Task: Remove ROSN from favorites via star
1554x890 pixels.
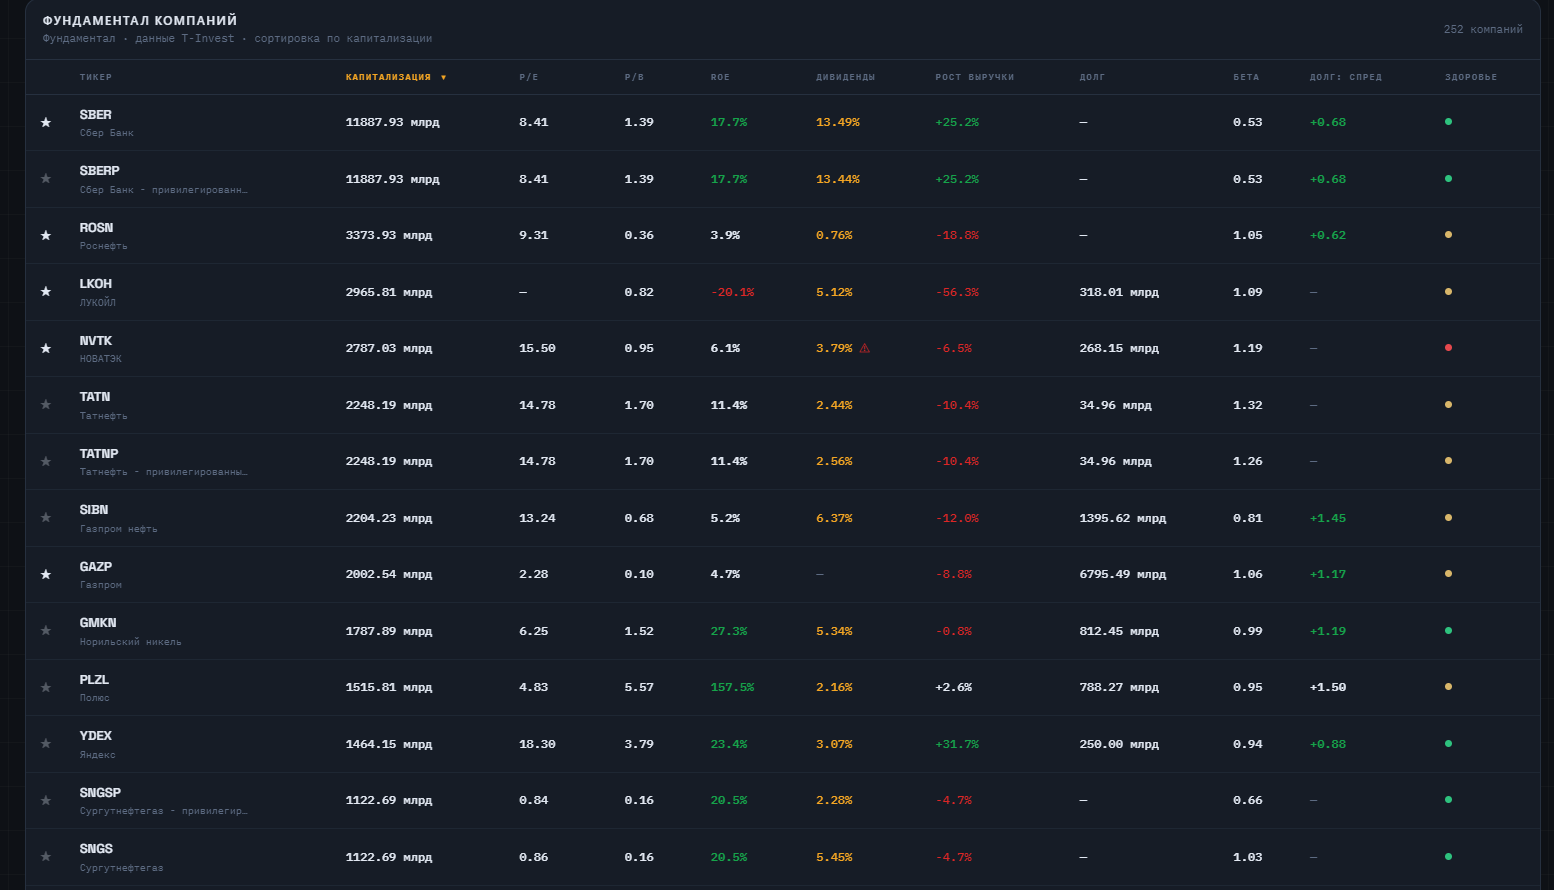Action: [x=46, y=235]
